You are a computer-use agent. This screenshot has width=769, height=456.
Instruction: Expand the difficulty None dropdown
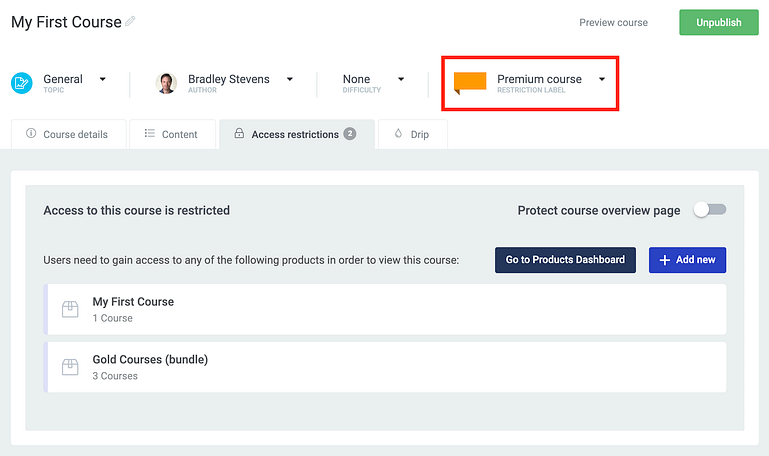(x=401, y=79)
